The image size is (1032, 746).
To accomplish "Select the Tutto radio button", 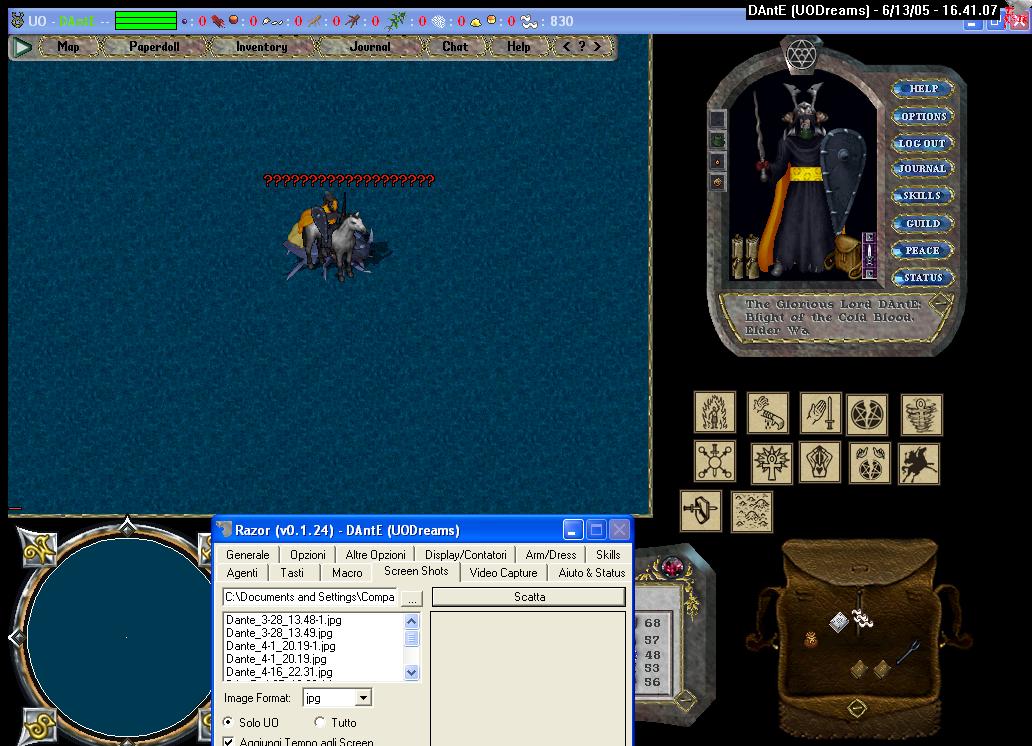I will click(320, 722).
